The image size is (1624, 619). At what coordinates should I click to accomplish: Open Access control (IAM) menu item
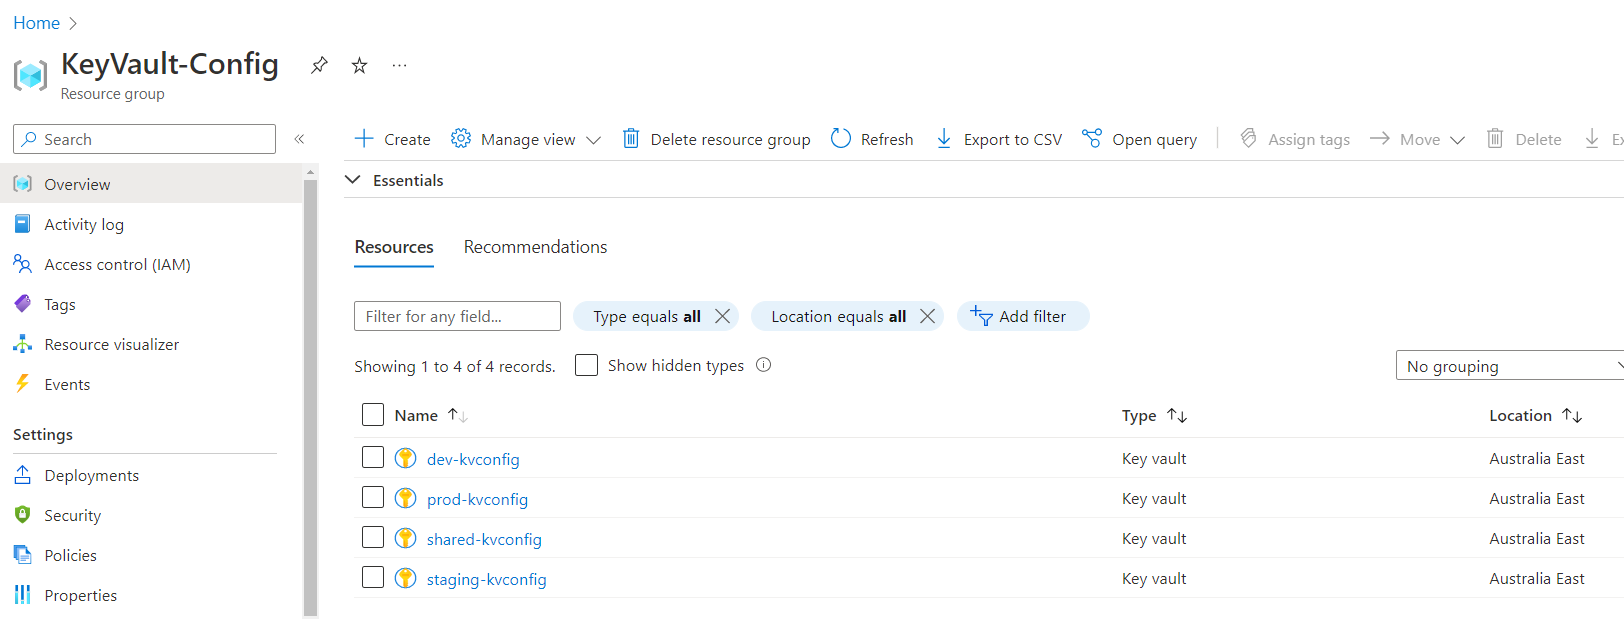click(117, 264)
